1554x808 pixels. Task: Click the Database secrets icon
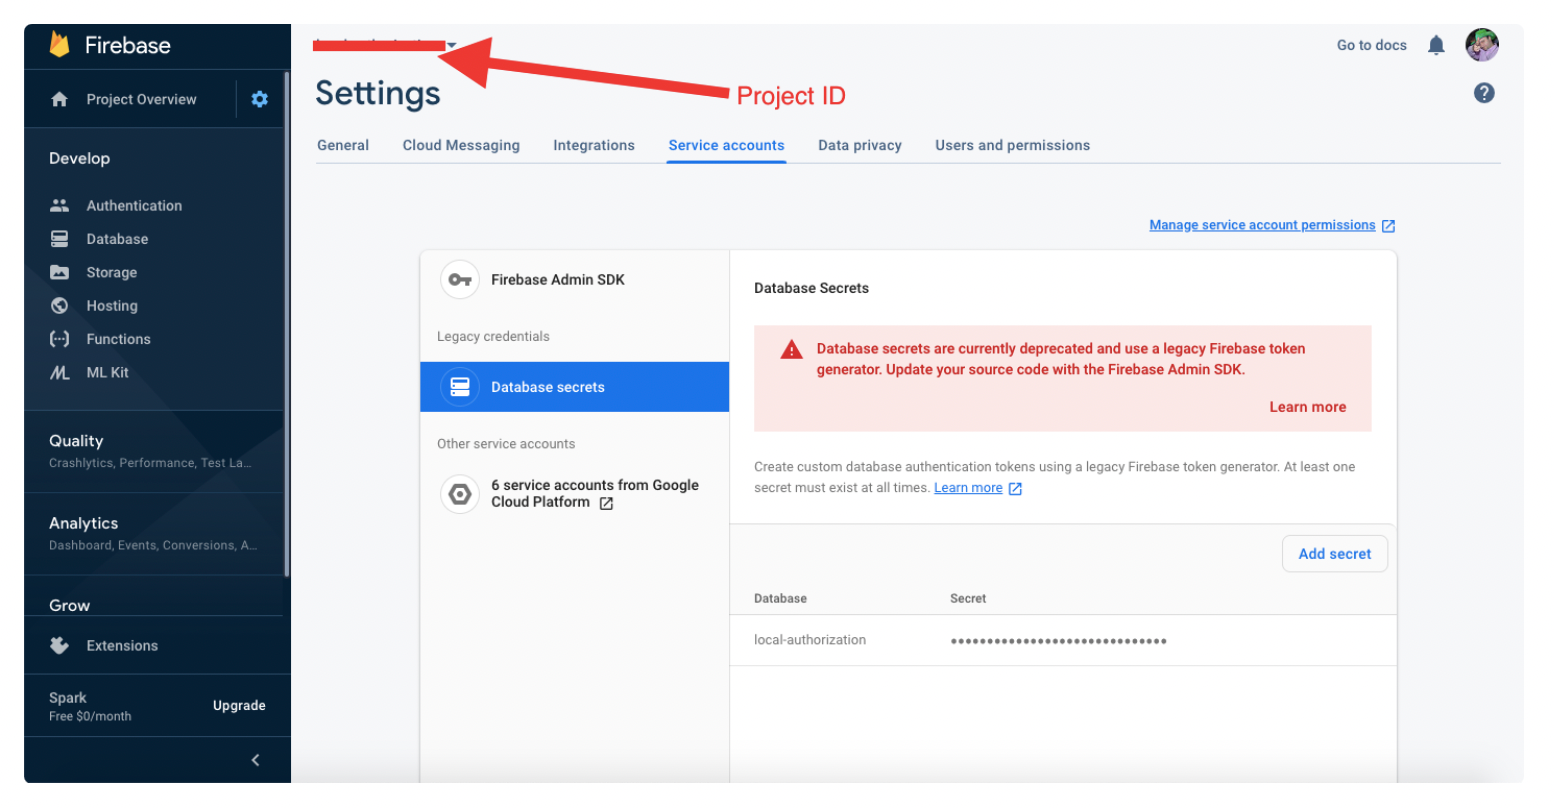pyautogui.click(x=460, y=387)
